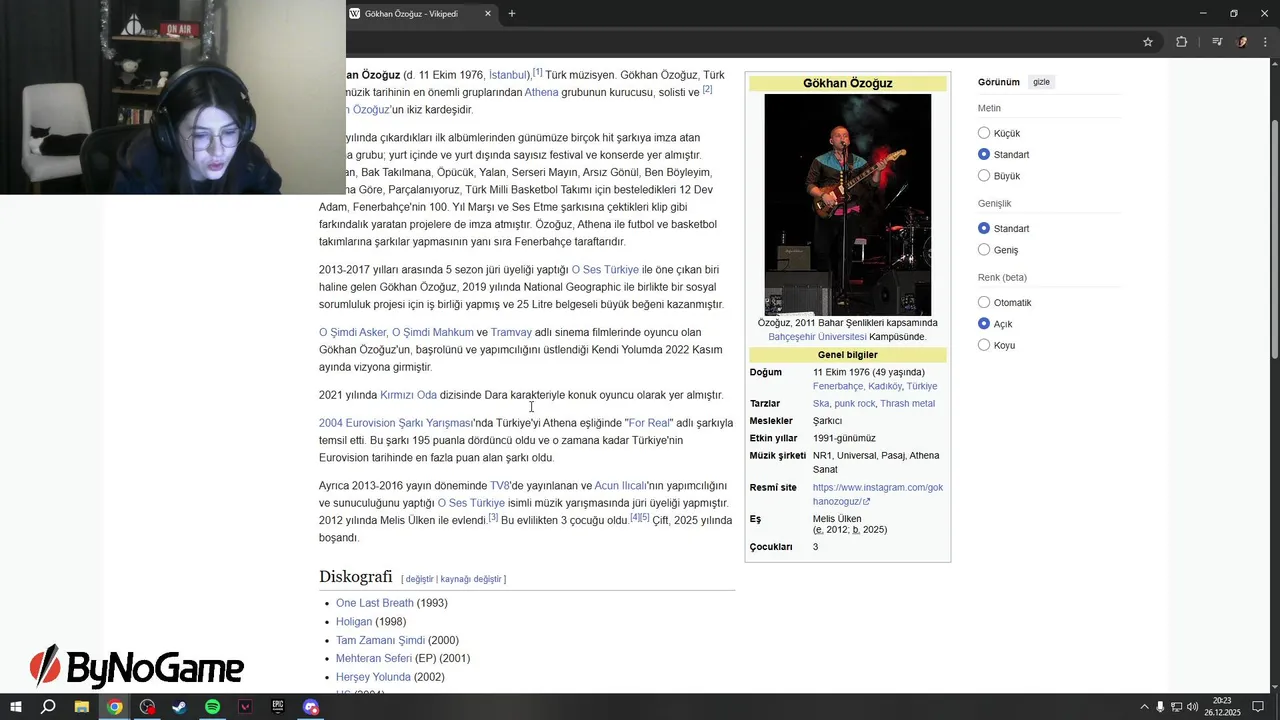Viewport: 1280px width, 720px height.
Task: Open the Kırmızı Oda link
Action: (408, 395)
